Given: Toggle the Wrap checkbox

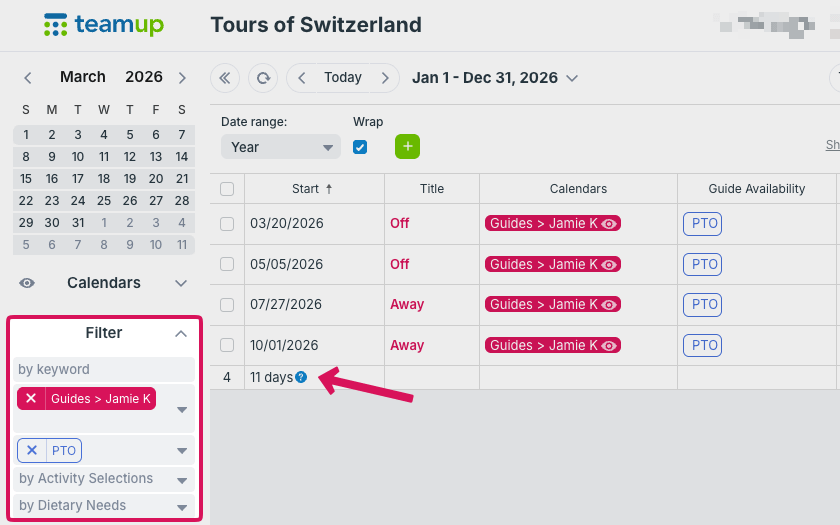Looking at the screenshot, I should coord(360,147).
